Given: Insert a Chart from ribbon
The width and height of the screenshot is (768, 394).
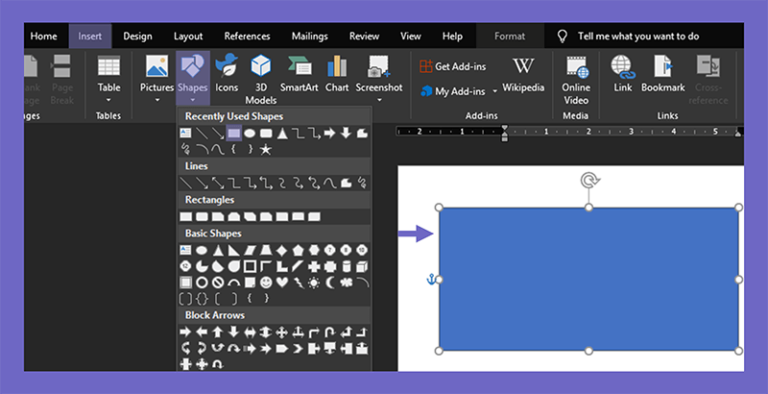Looking at the screenshot, I should click(337, 74).
